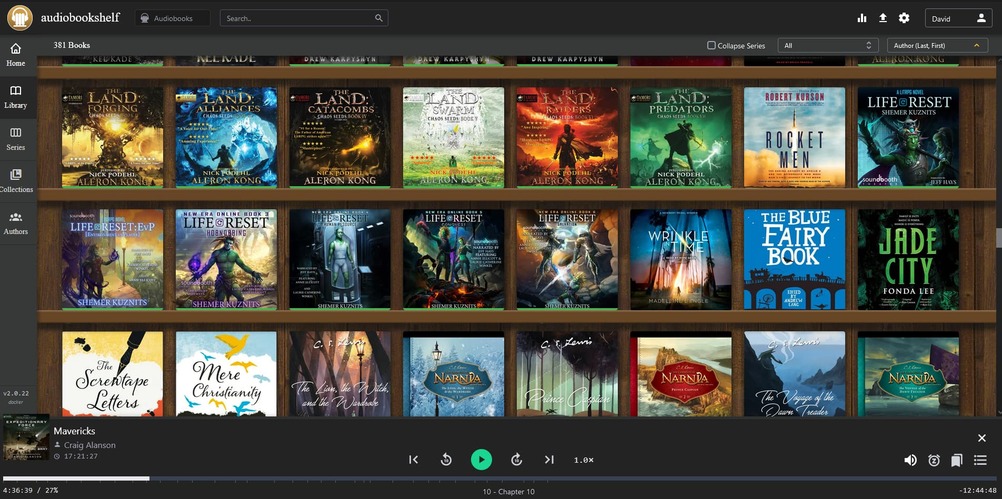The image size is (1002, 499).
Task: Open the Author (Last, First) sort dropdown
Action: click(937, 45)
